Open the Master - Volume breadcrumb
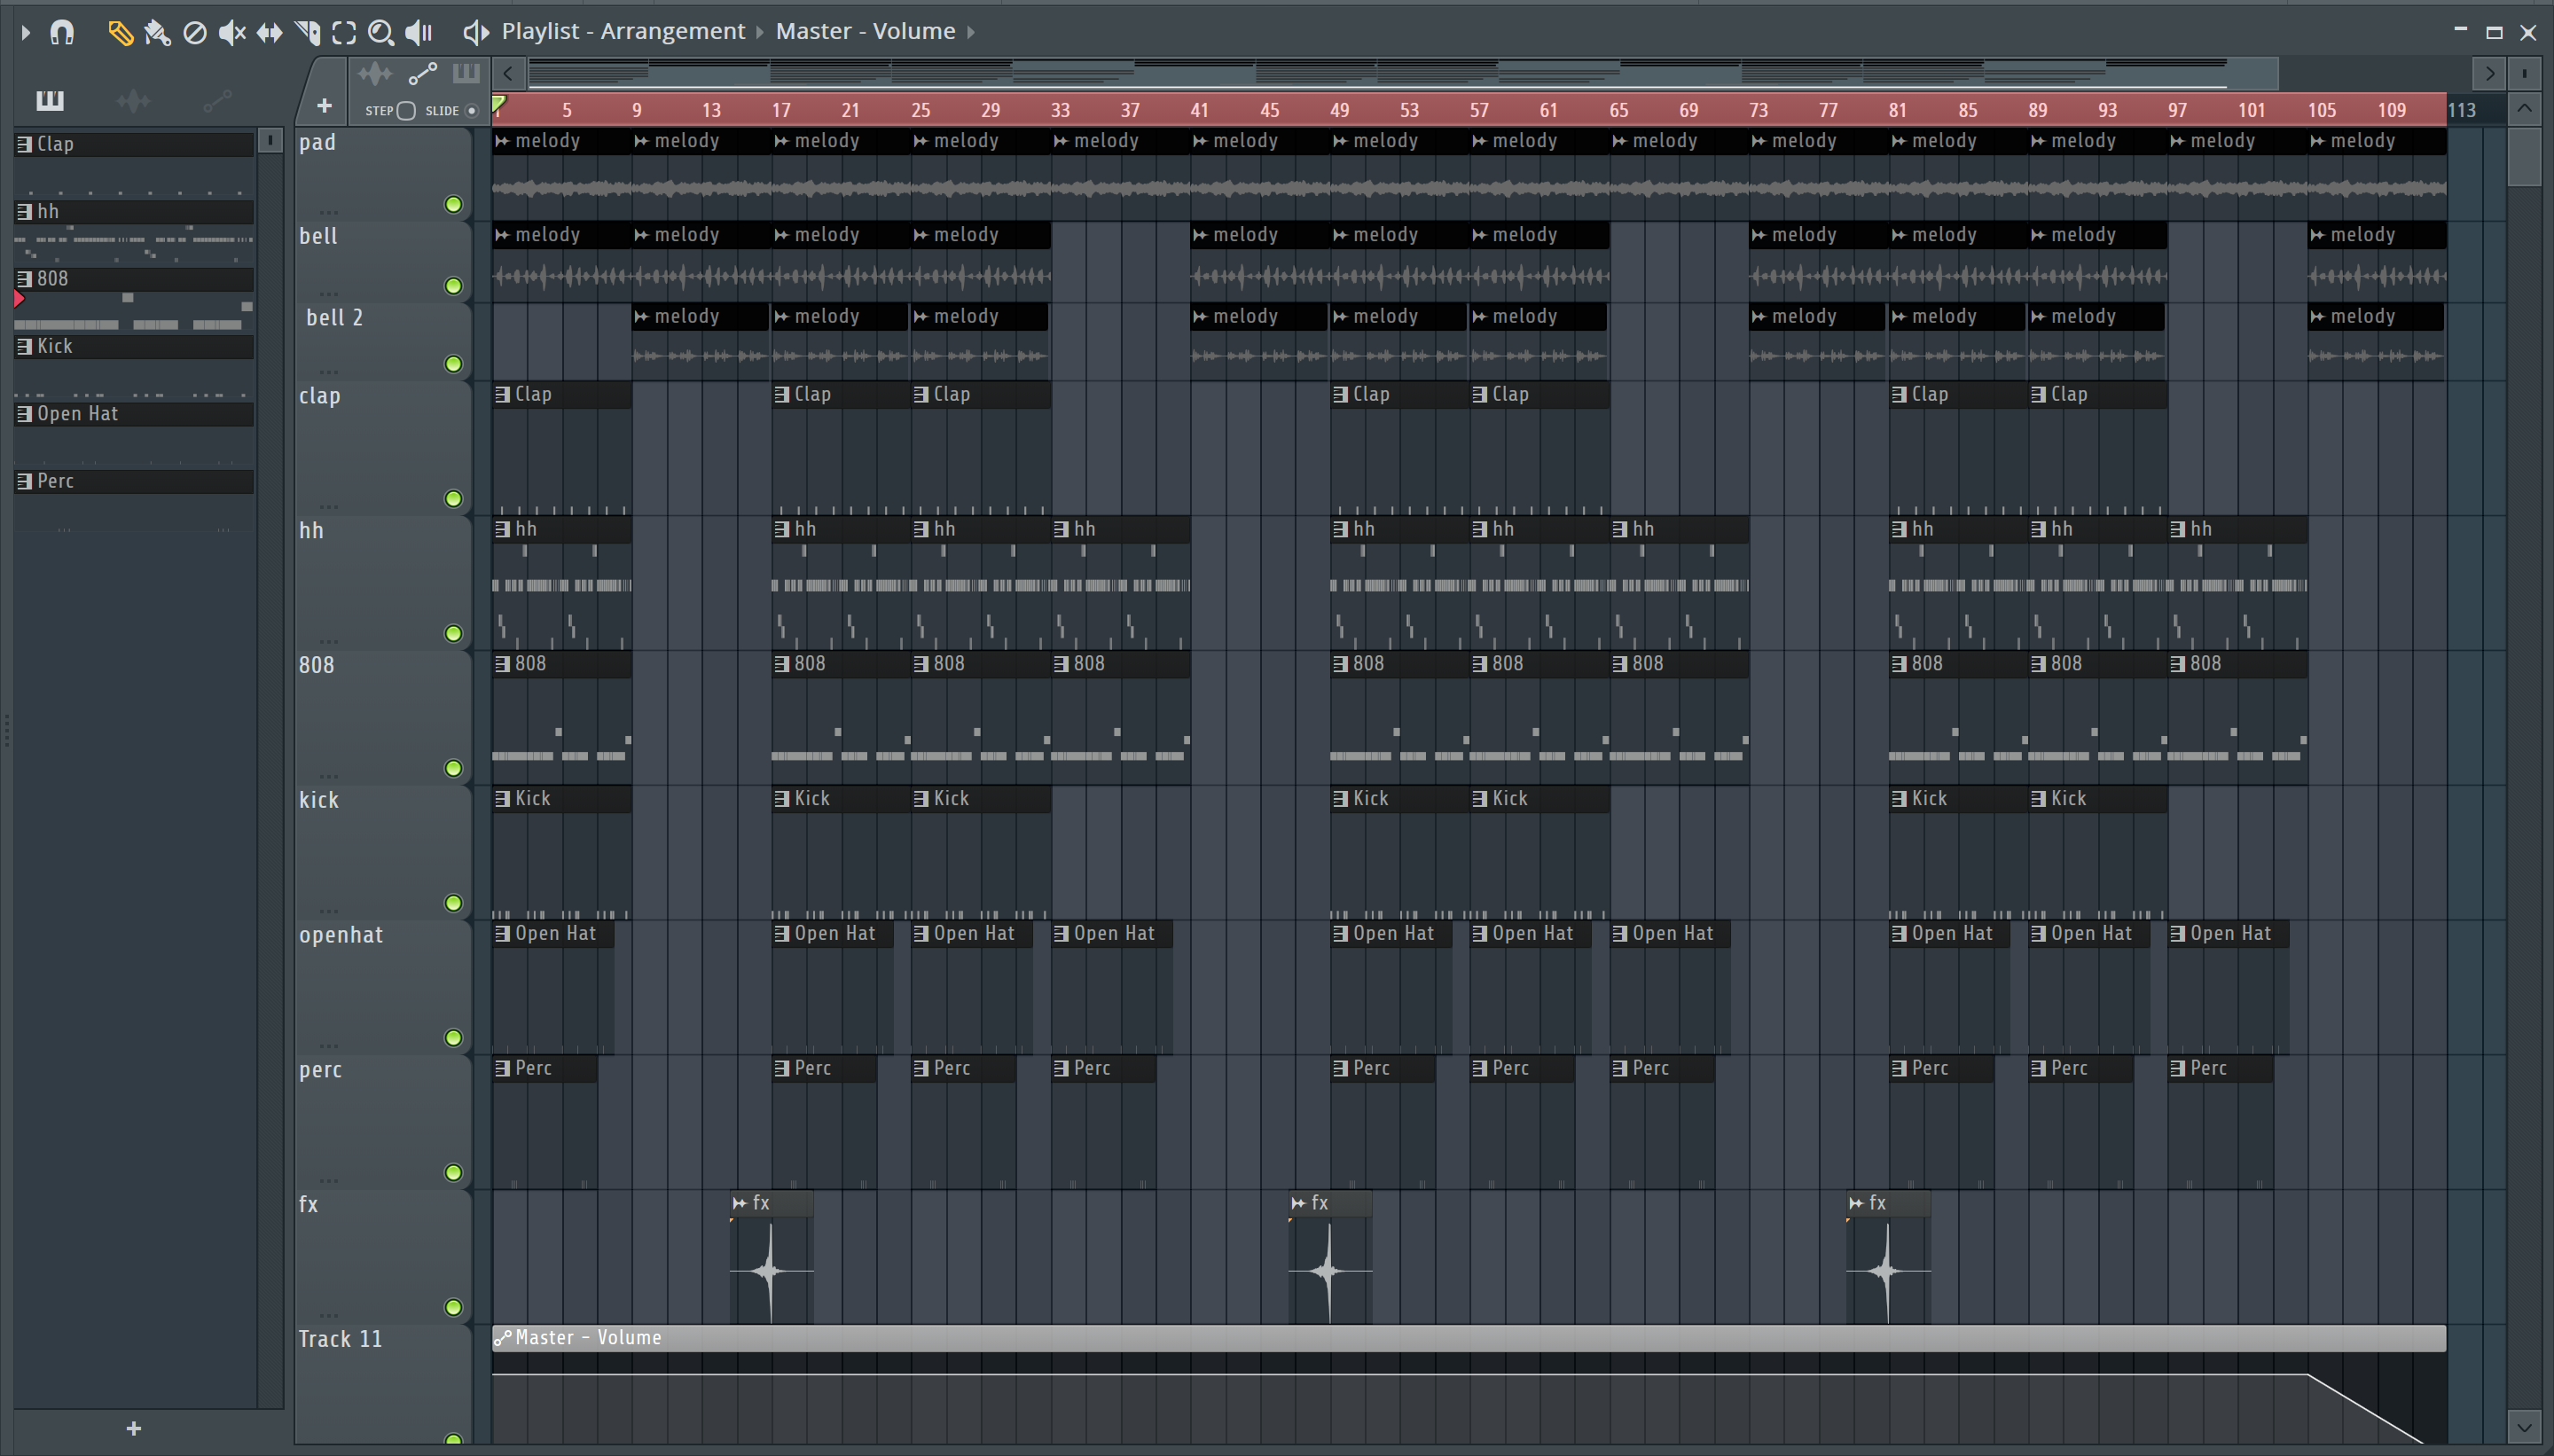This screenshot has width=2554, height=1456. [865, 31]
